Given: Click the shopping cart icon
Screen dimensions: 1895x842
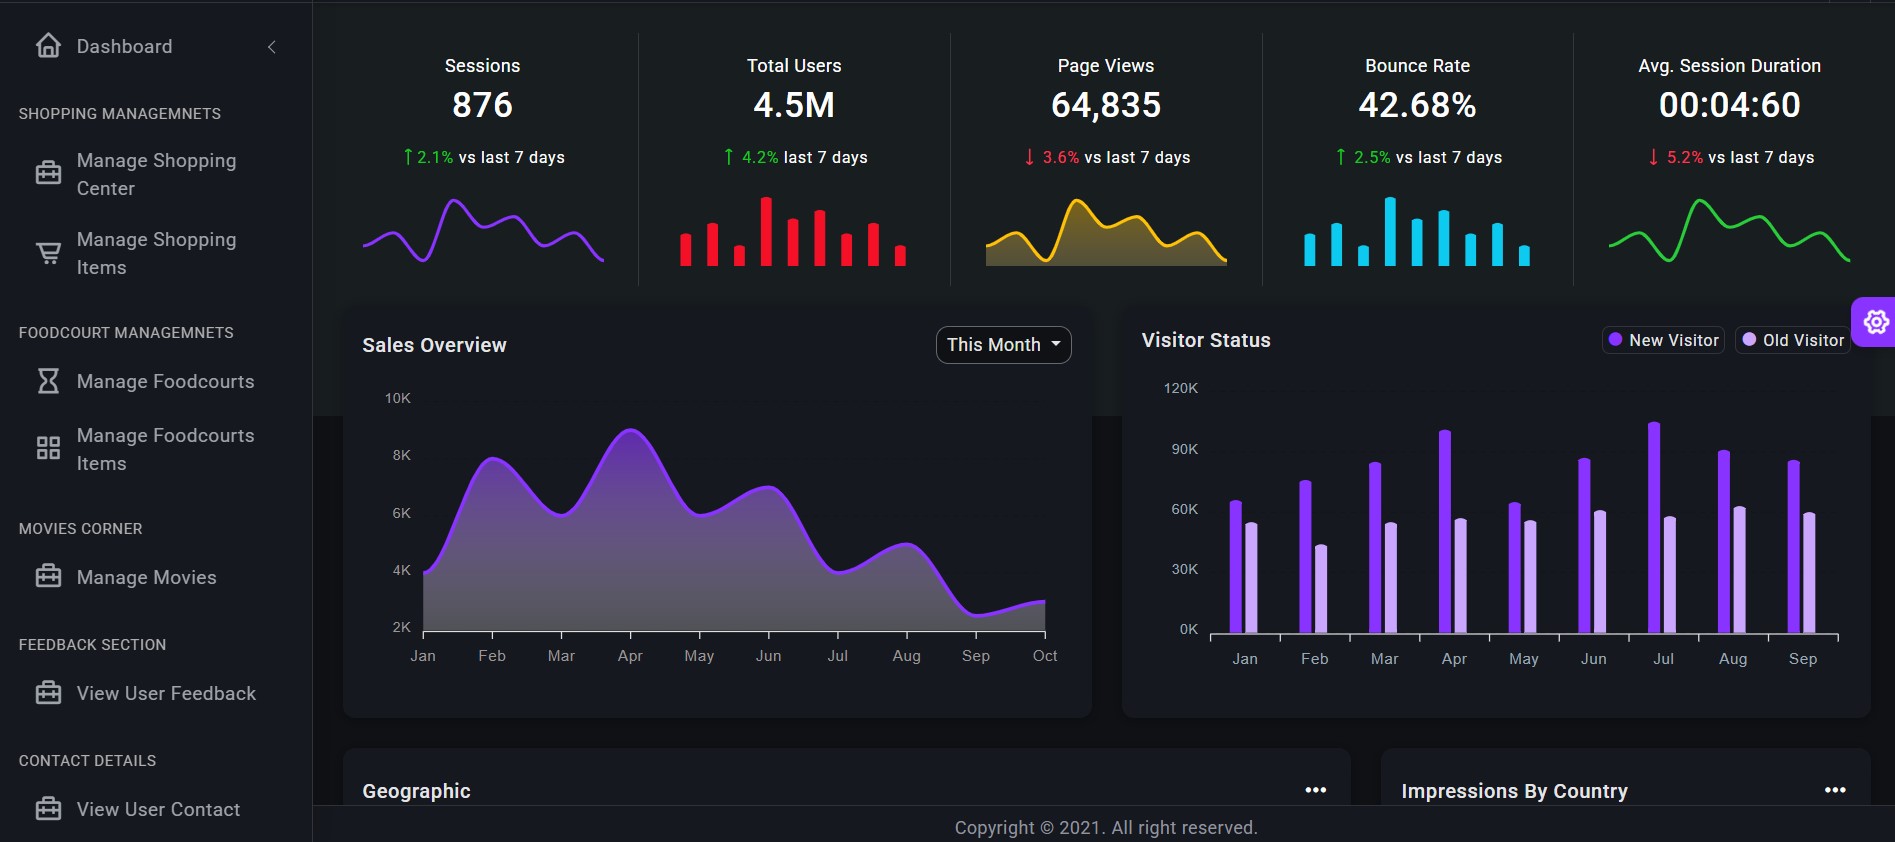Looking at the screenshot, I should 48,253.
